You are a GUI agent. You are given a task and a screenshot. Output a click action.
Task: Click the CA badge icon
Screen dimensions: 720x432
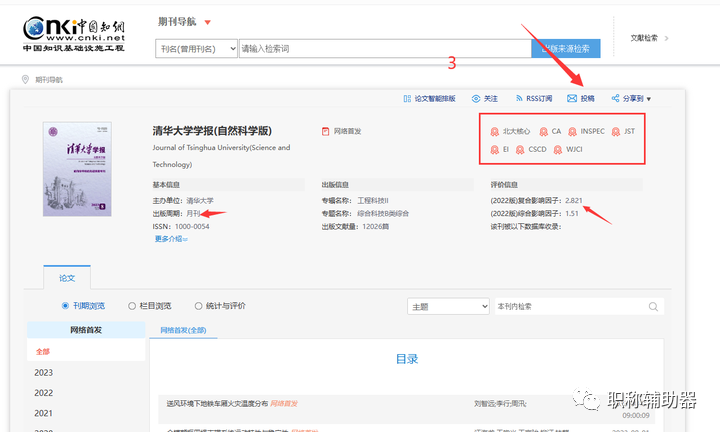[543, 132]
